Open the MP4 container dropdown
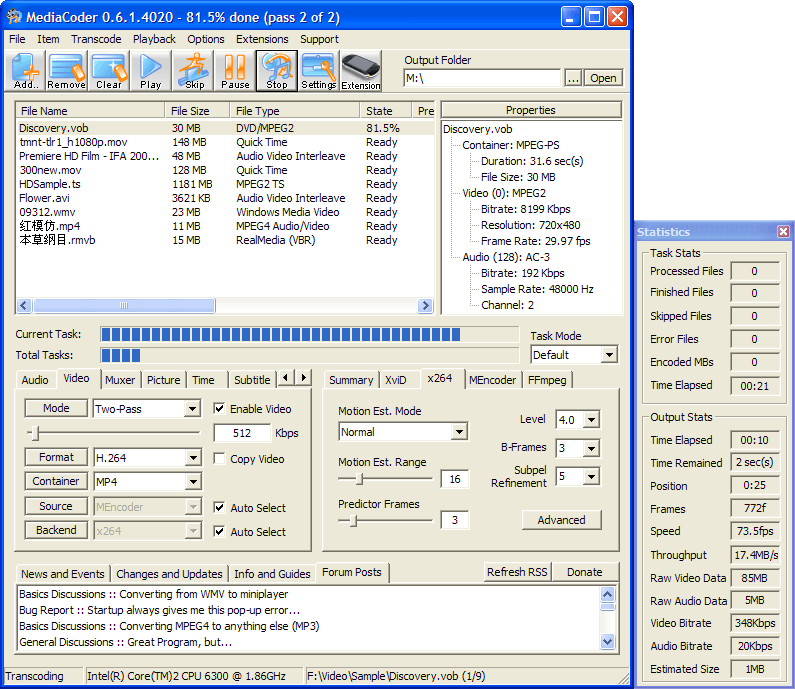The image size is (795, 689). coord(193,482)
